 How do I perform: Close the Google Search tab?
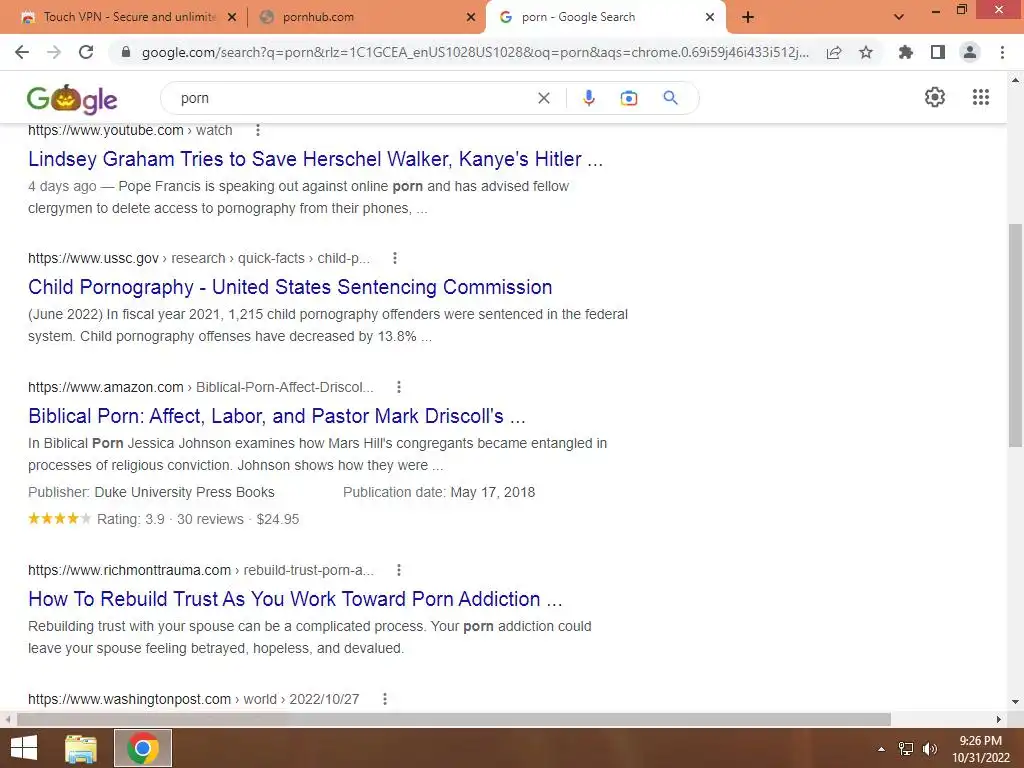[710, 17]
